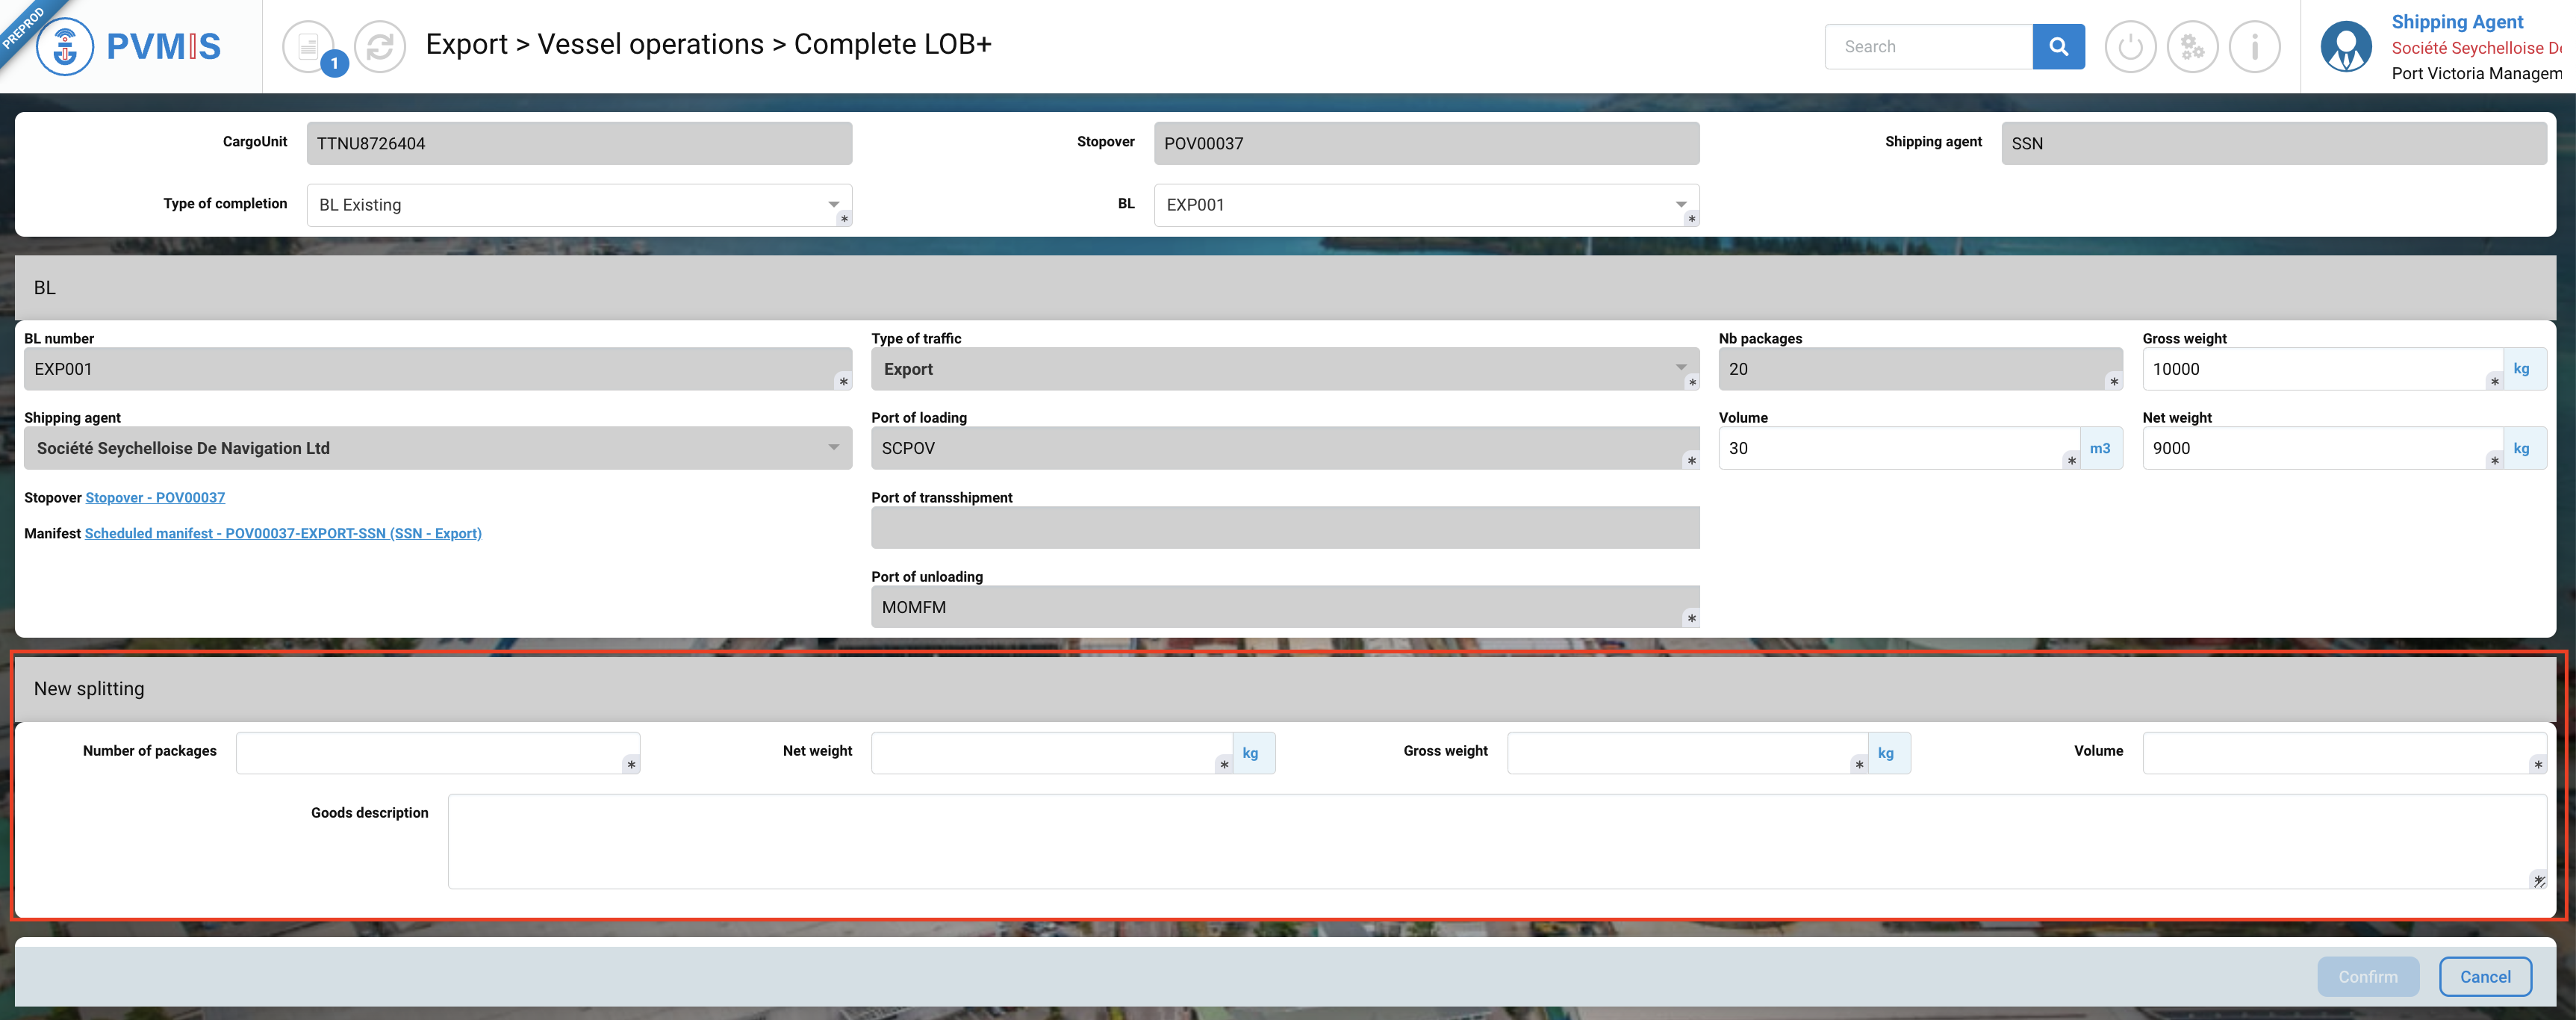This screenshot has height=1020, width=2576.
Task: Click the BL section header
Action: pos(1285,288)
